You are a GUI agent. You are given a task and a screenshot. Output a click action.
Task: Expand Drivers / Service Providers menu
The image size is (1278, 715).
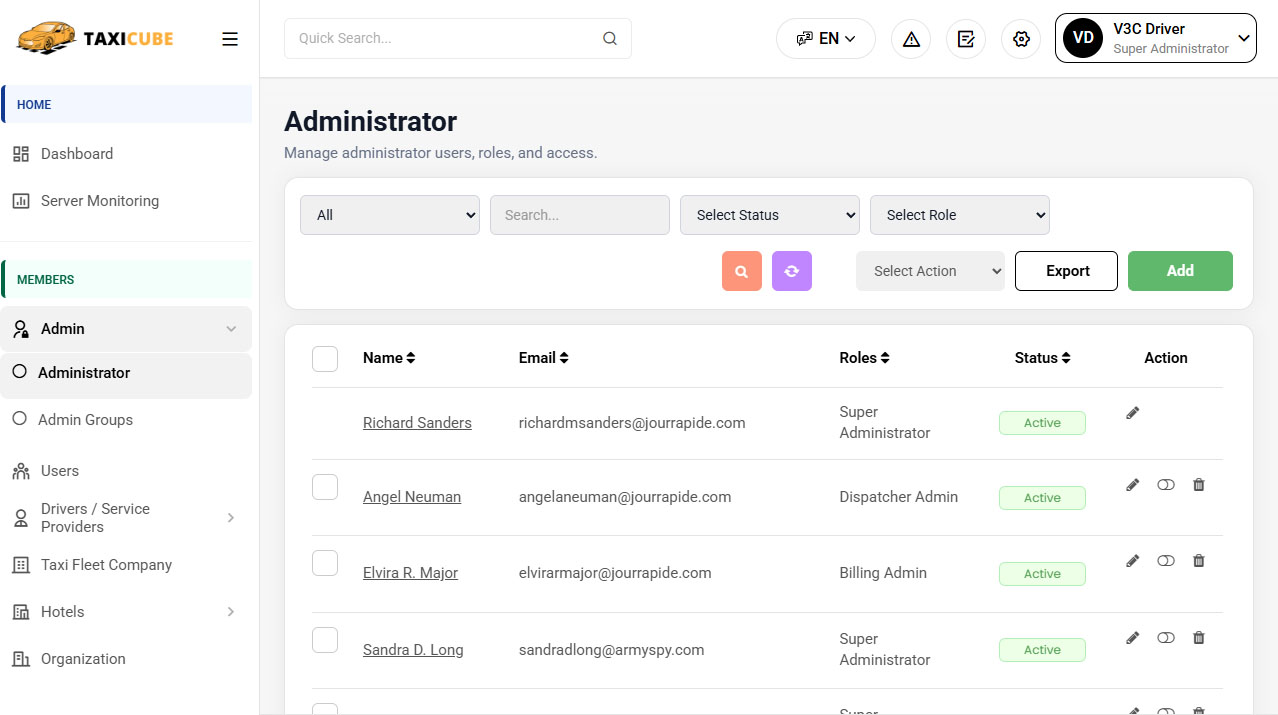point(126,518)
